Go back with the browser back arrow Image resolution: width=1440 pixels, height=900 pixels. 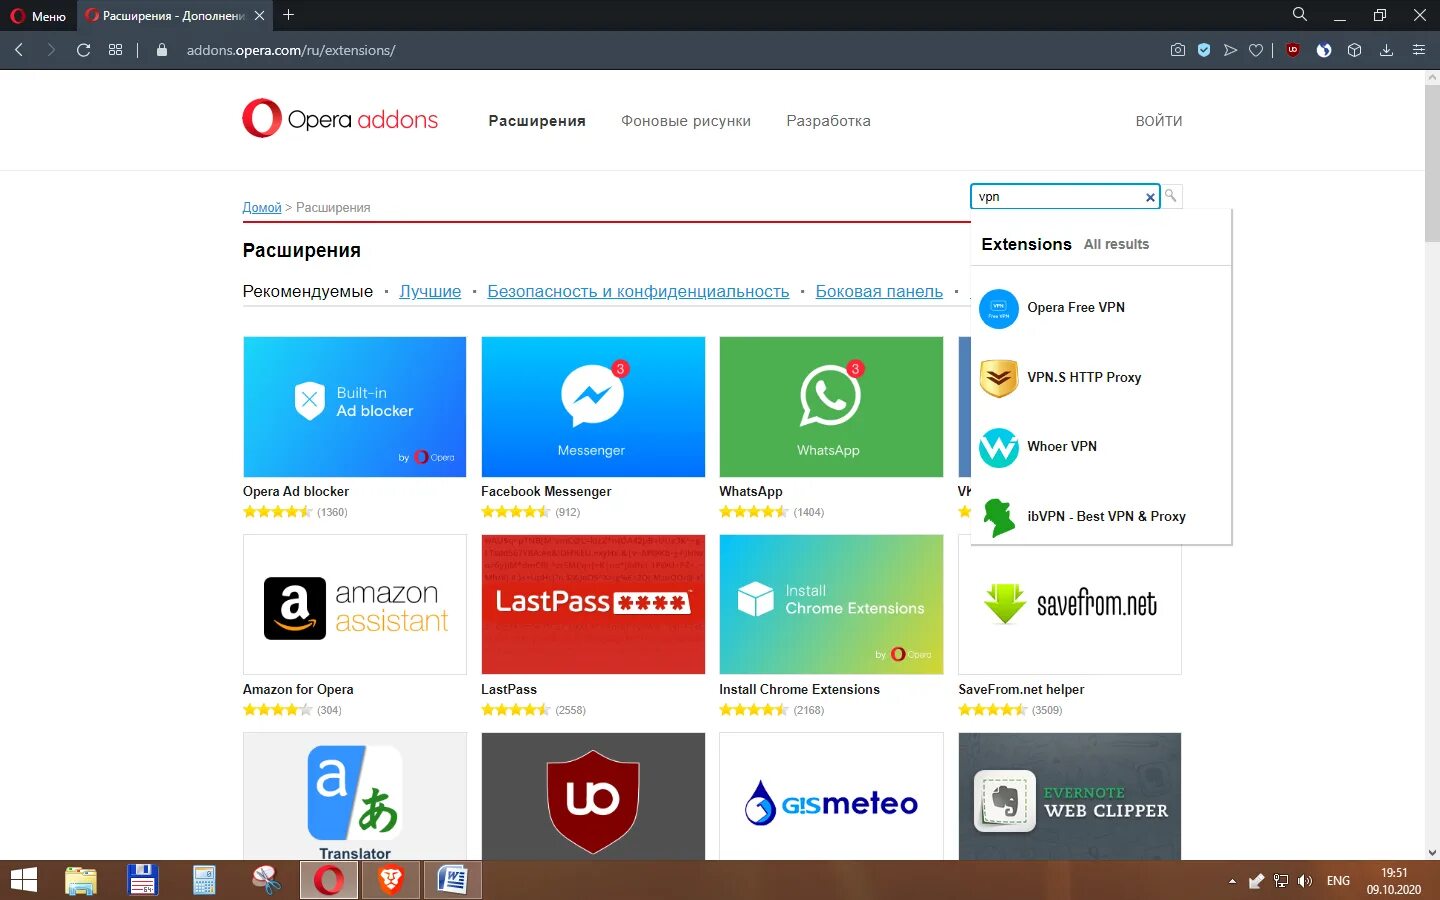(18, 50)
